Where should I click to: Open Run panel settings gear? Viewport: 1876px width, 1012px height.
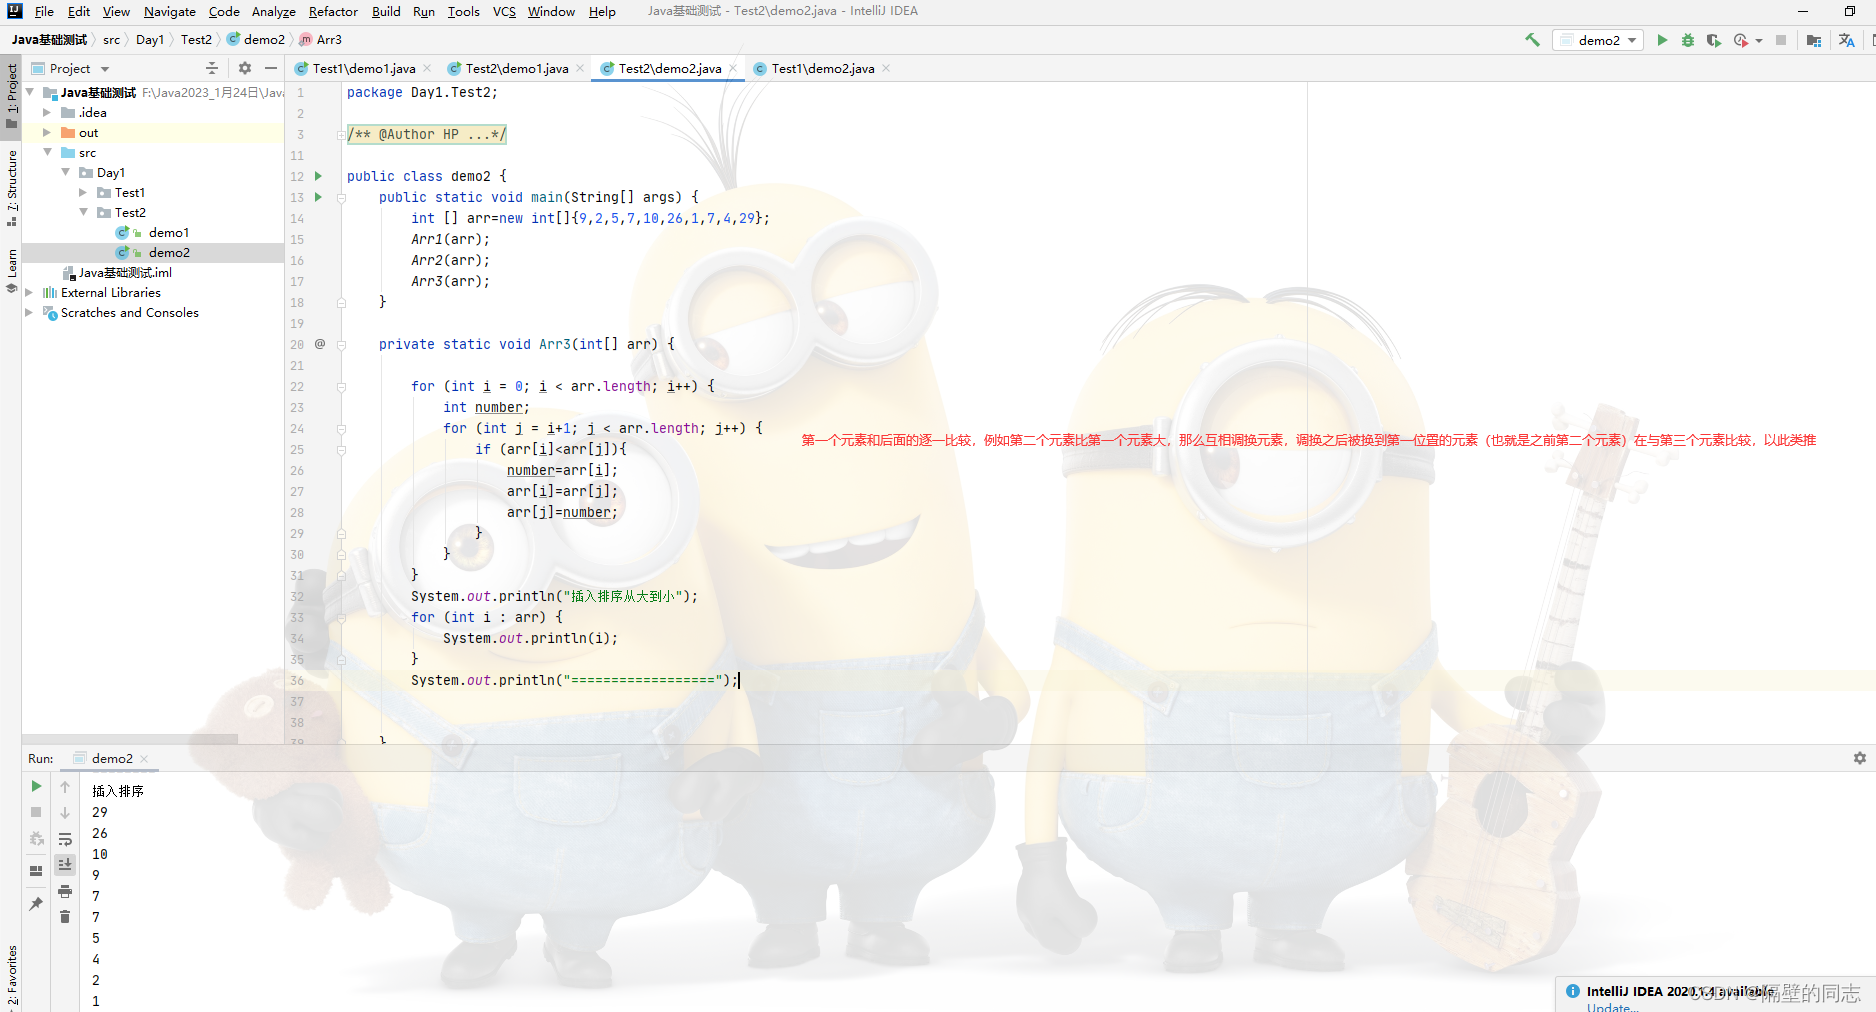[x=1859, y=758]
